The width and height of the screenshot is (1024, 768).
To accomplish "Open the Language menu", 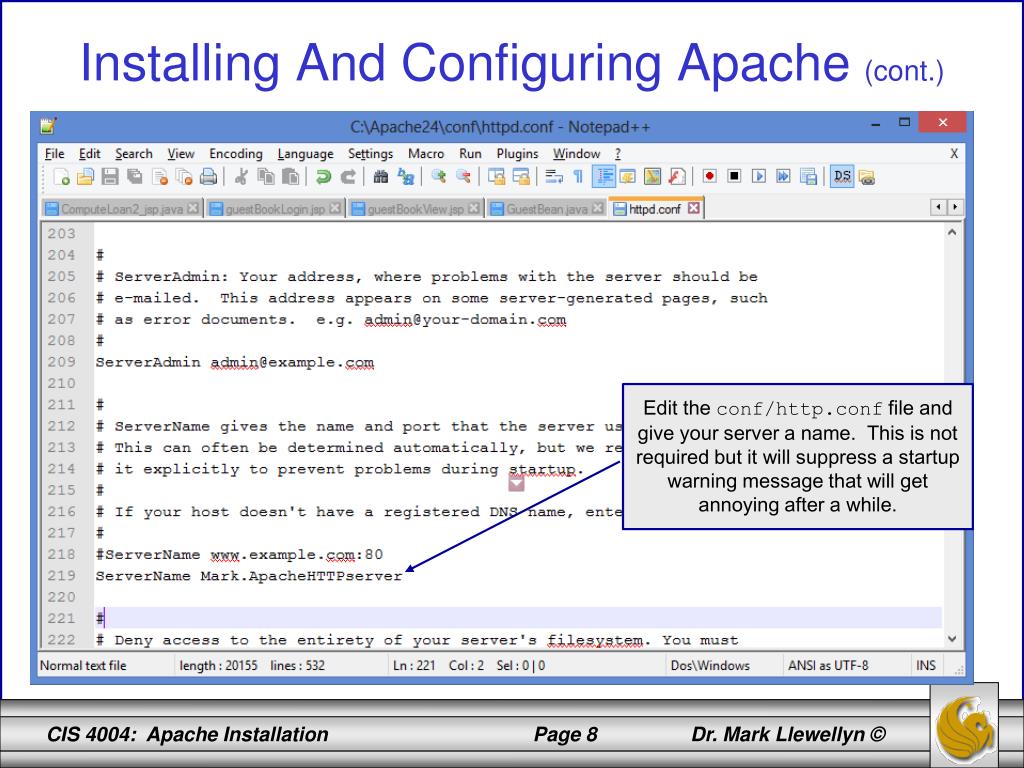I will 306,153.
